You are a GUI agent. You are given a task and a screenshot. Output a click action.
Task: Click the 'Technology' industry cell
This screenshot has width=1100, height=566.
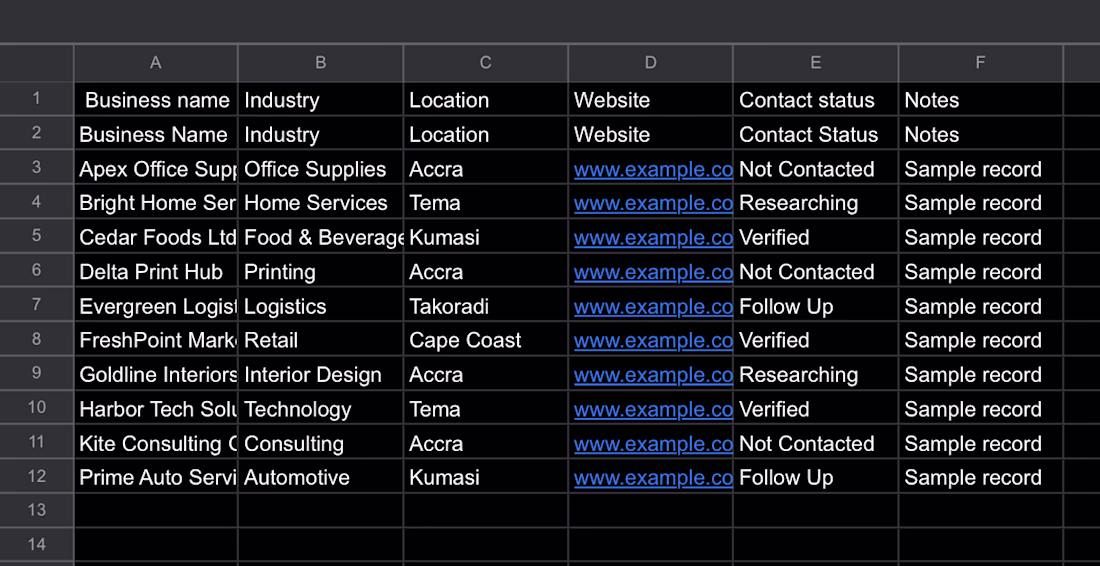coord(321,409)
